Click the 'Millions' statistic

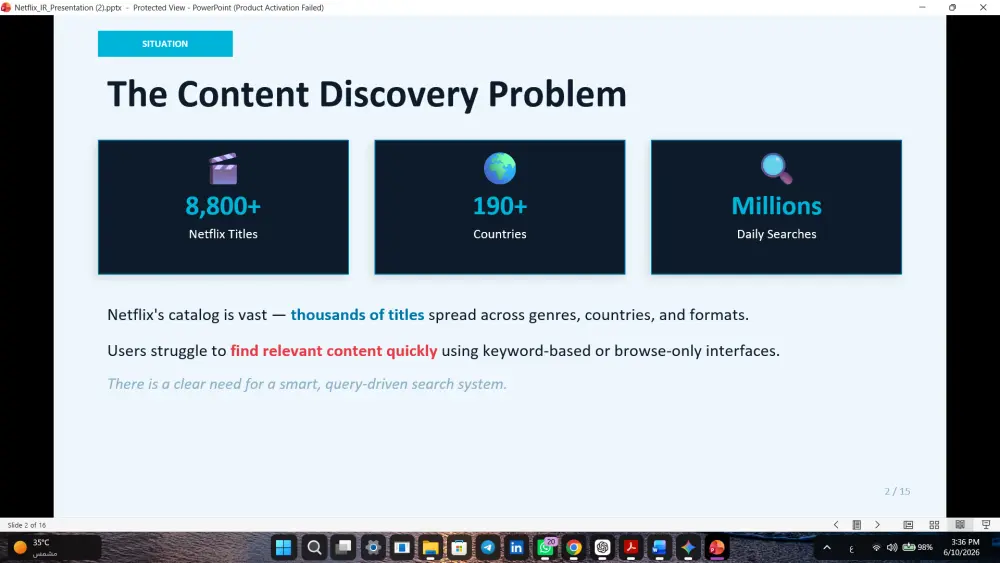(x=776, y=206)
